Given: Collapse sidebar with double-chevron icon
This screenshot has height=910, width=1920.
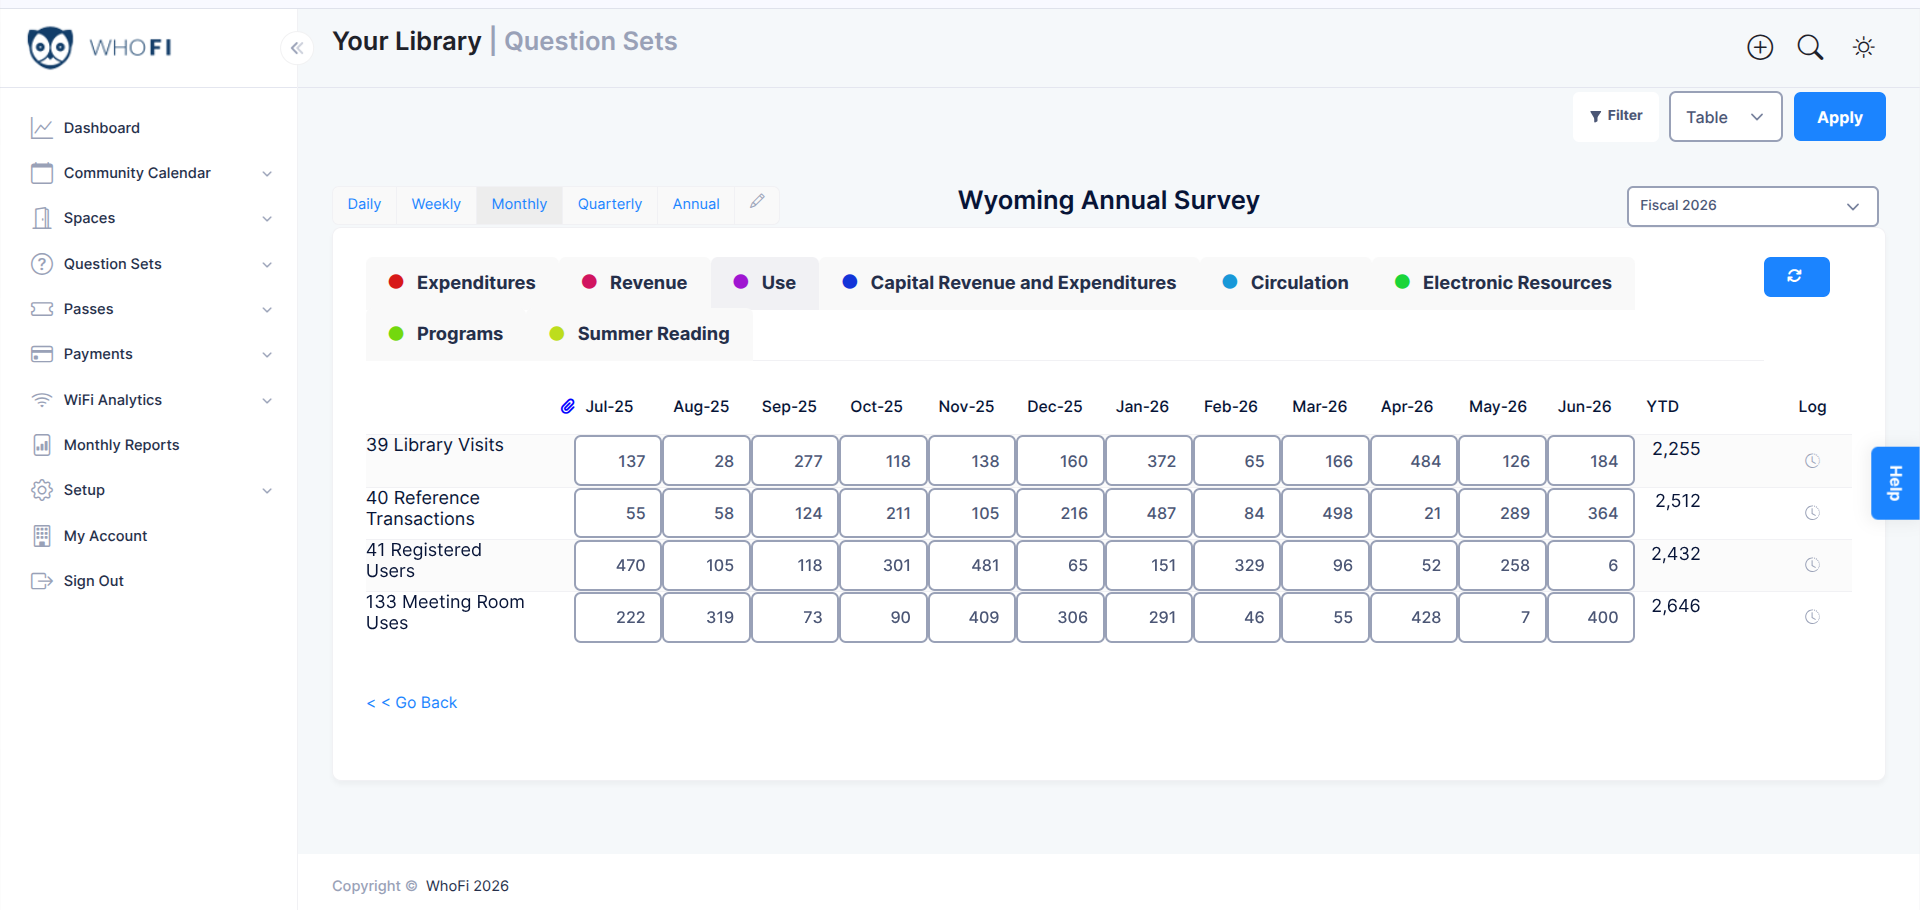Looking at the screenshot, I should click(x=297, y=48).
